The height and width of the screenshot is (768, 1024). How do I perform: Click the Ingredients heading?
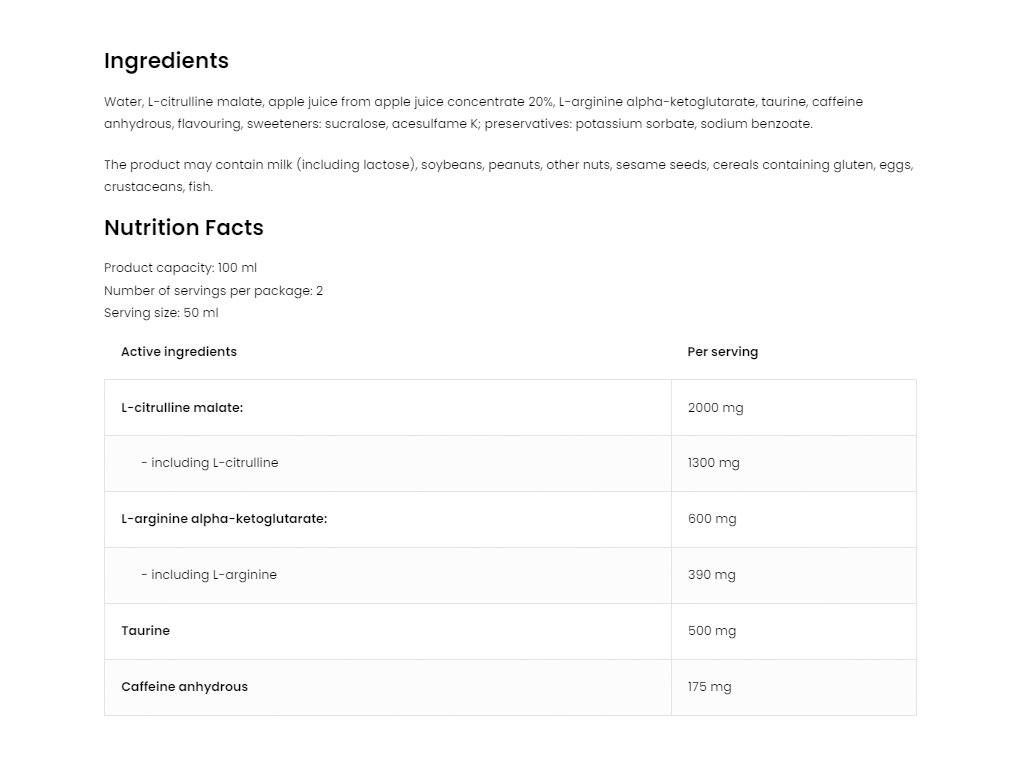tap(166, 61)
